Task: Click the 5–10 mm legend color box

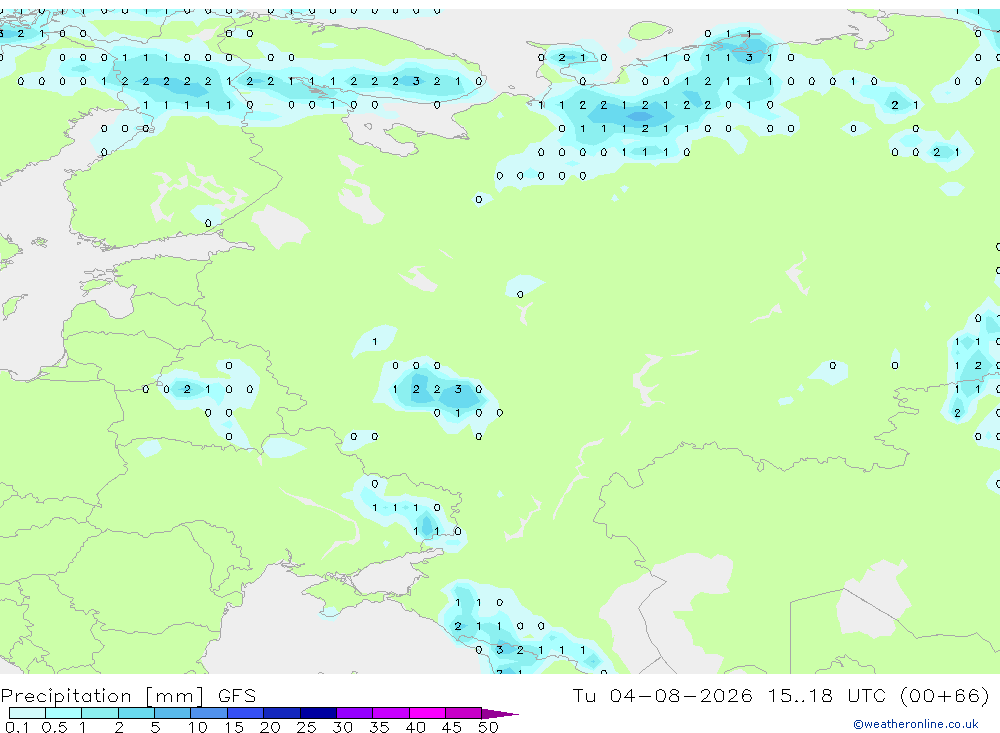Action: coord(173,713)
